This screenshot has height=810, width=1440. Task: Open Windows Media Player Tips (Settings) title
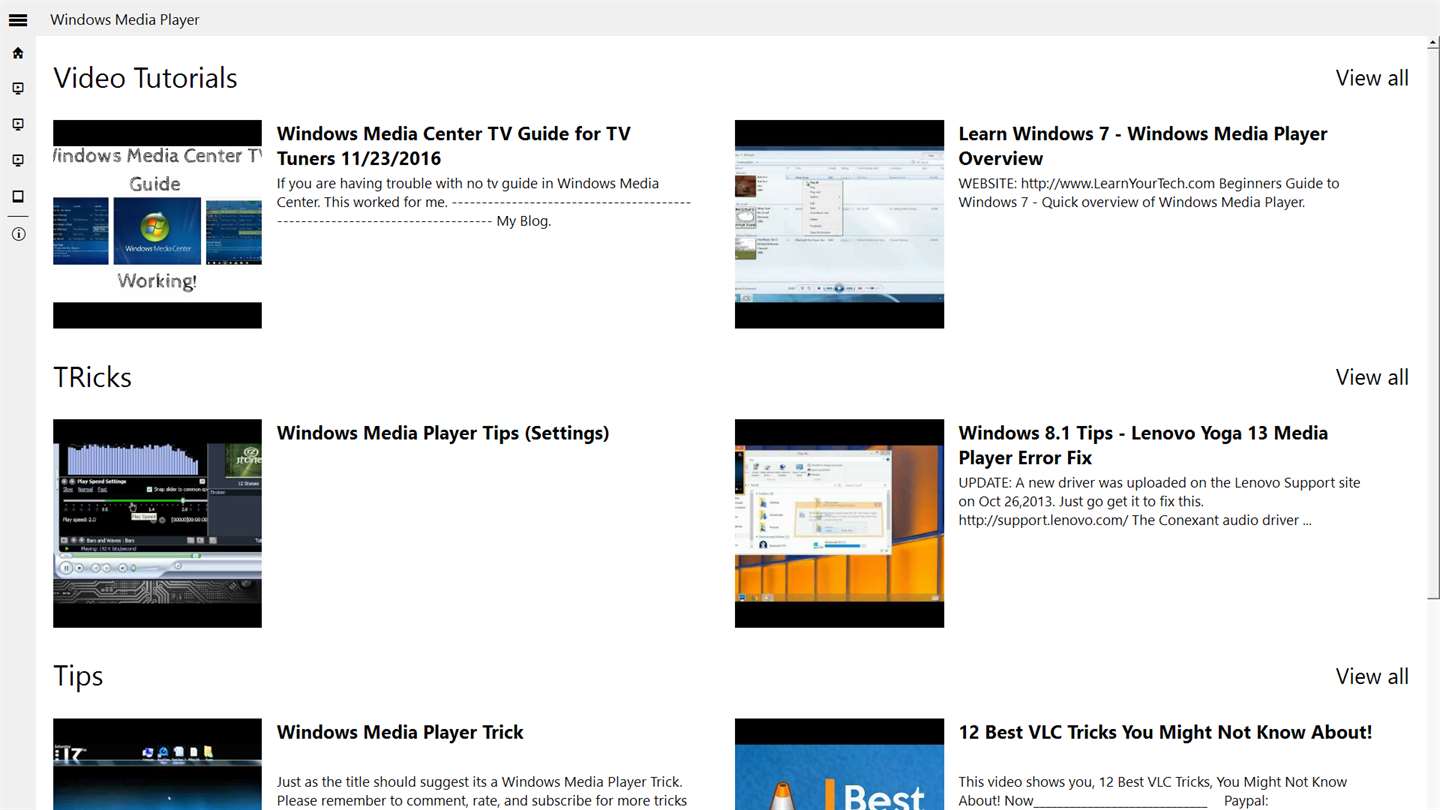pos(443,433)
